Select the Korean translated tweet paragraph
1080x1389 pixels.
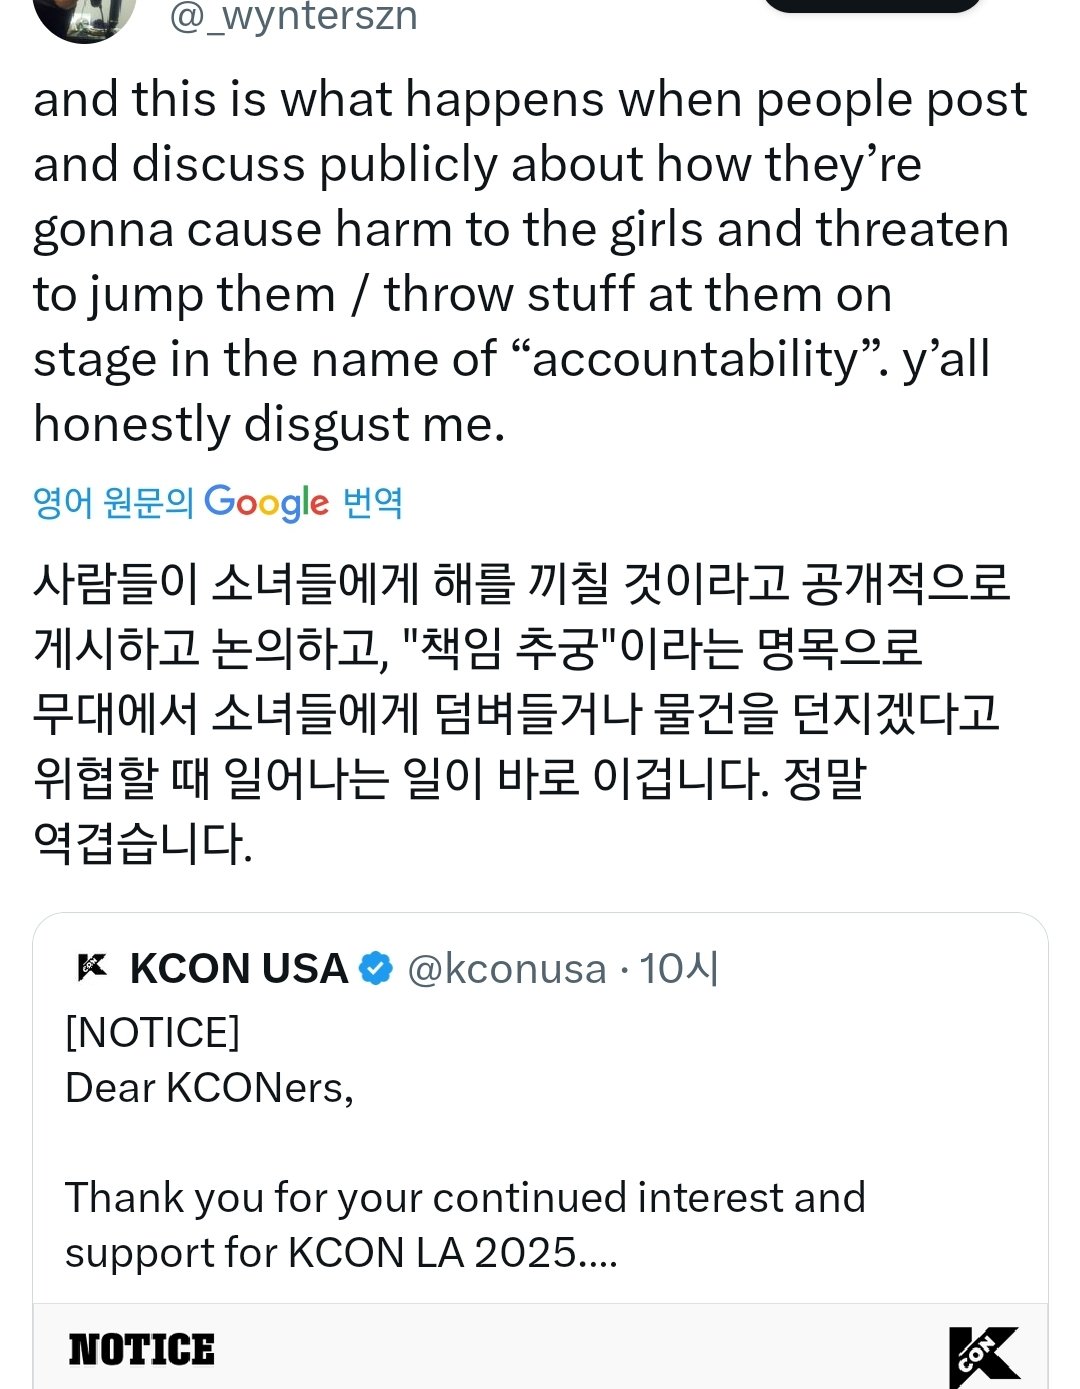[x=522, y=714]
